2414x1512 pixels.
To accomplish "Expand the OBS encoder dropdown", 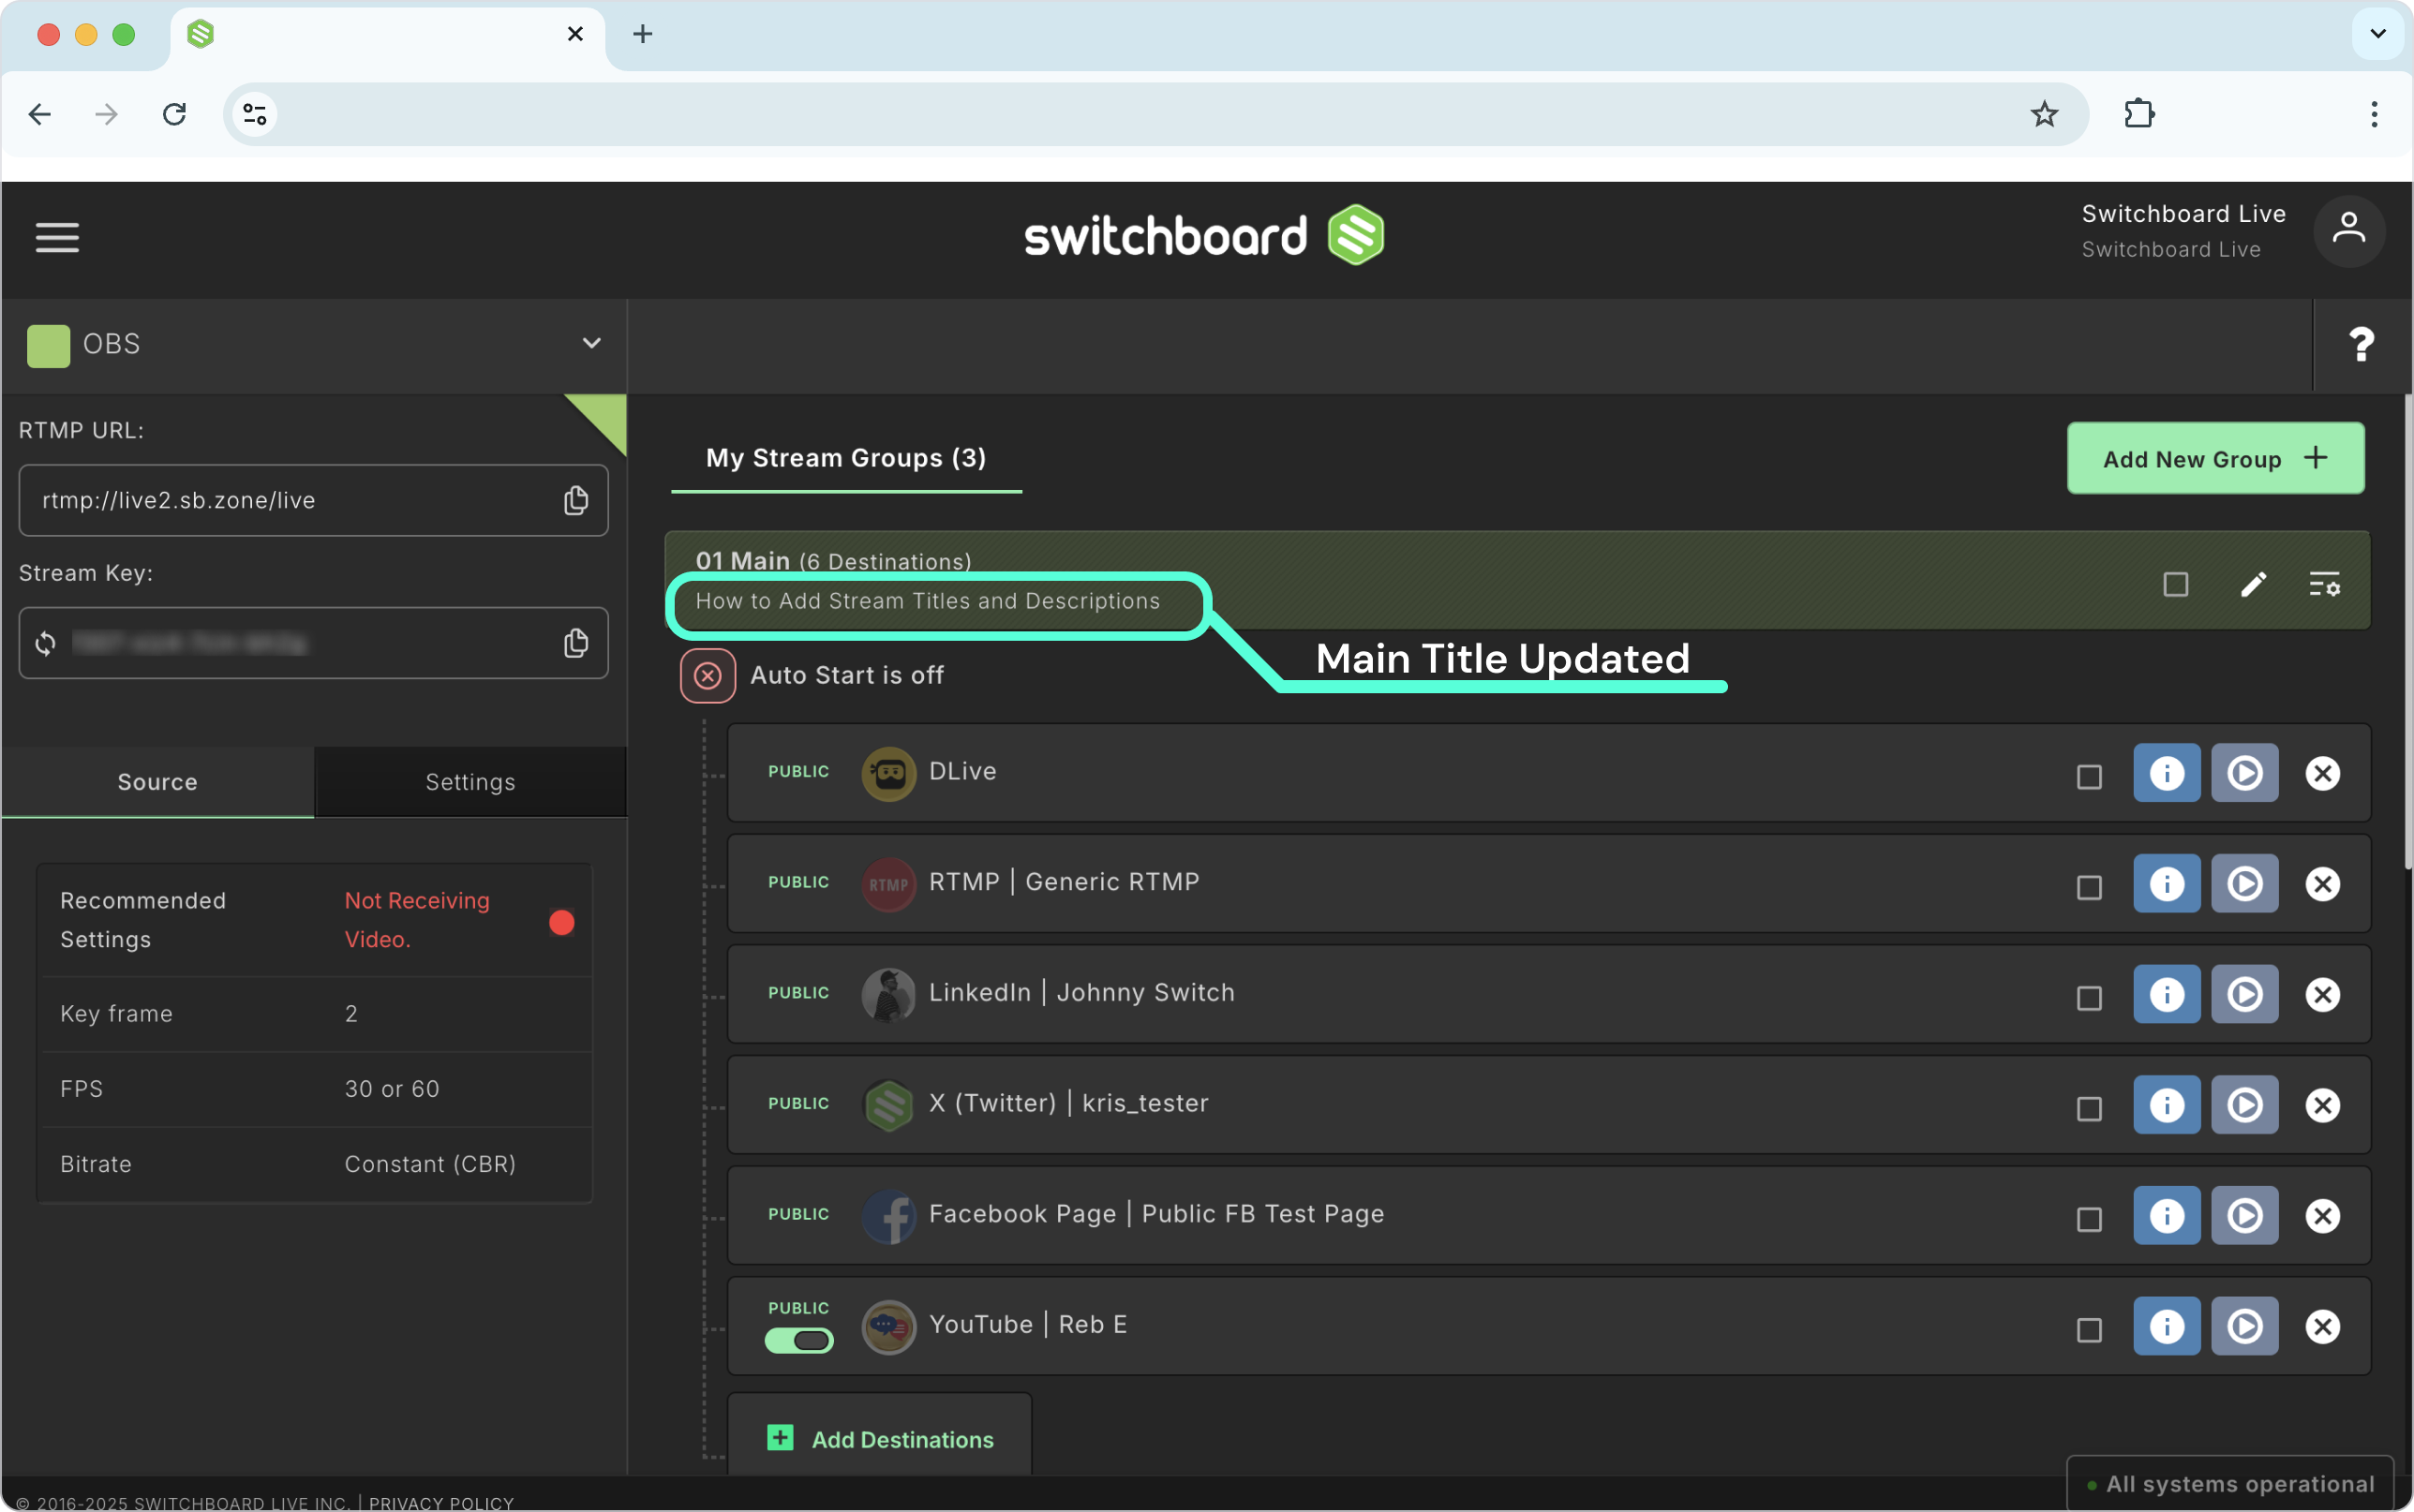I will point(592,344).
